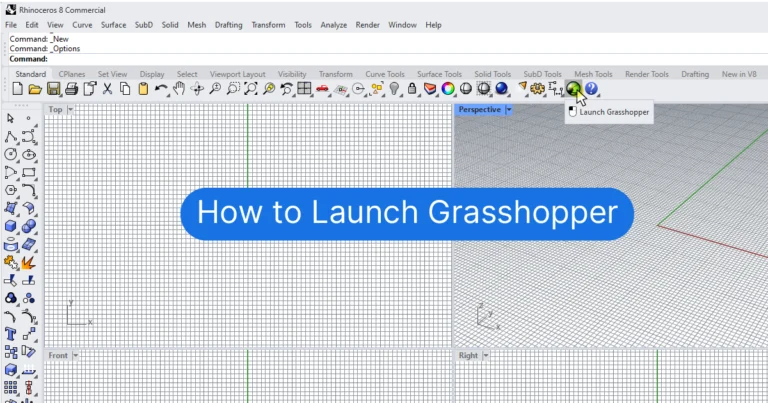Open the color wheel icon
Viewport: 768px width, 403px height.
448,89
